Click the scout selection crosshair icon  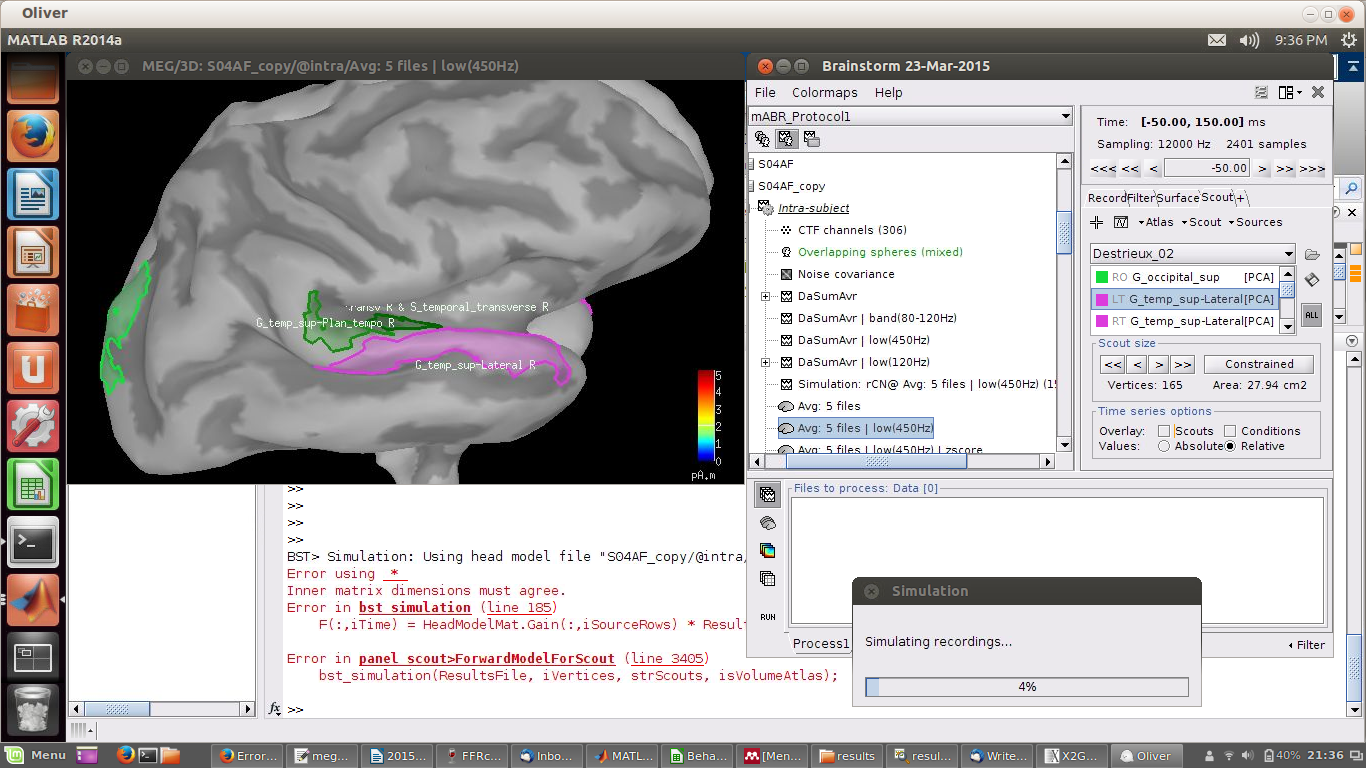point(1097,222)
